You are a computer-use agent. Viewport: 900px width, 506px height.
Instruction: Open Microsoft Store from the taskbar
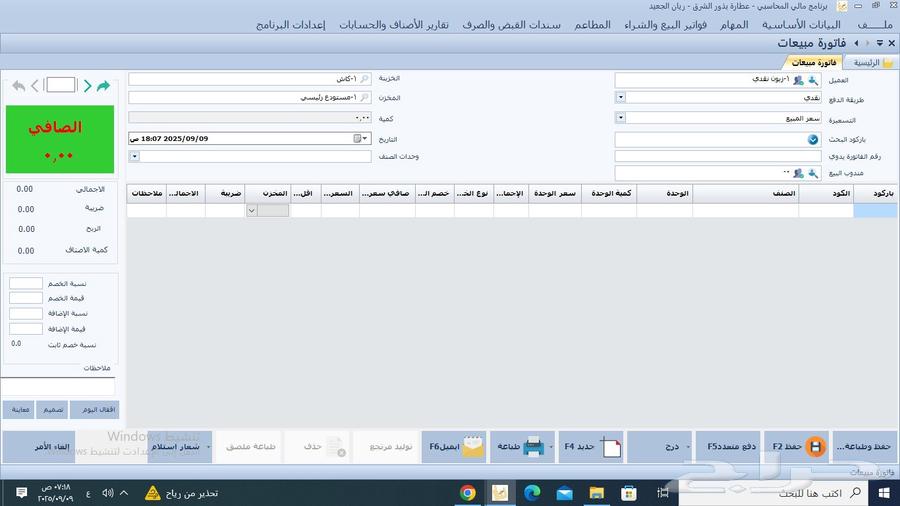pos(629,493)
